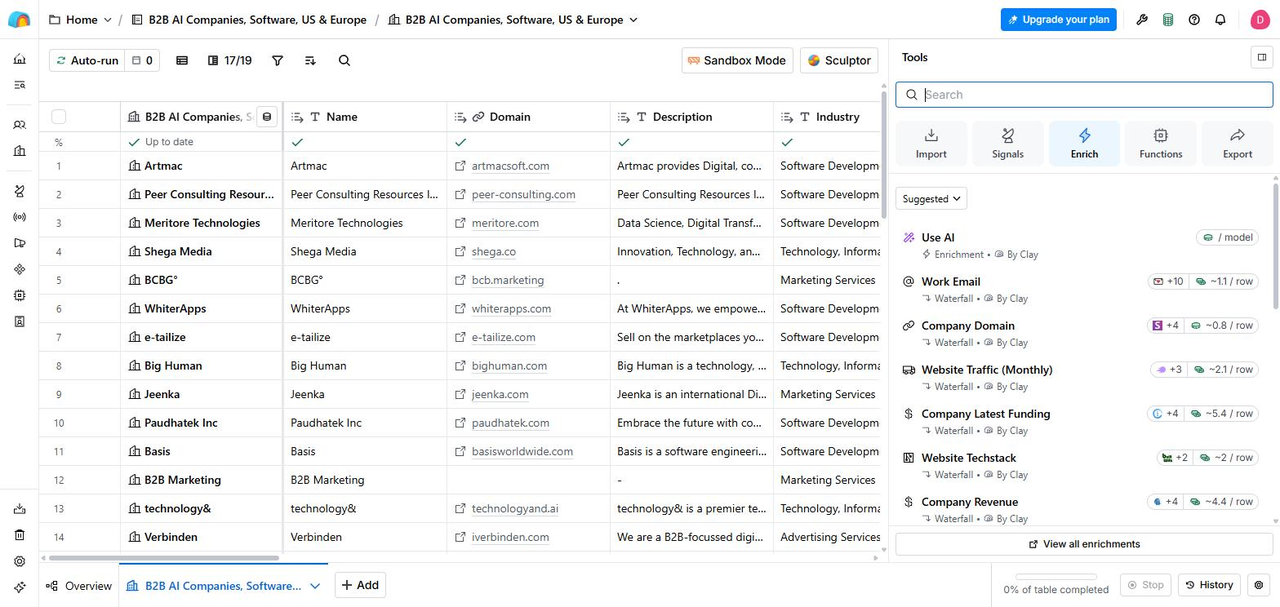Image resolution: width=1280 pixels, height=607 pixels.
Task: Open the trash icon in the left sidebar
Action: 19,535
